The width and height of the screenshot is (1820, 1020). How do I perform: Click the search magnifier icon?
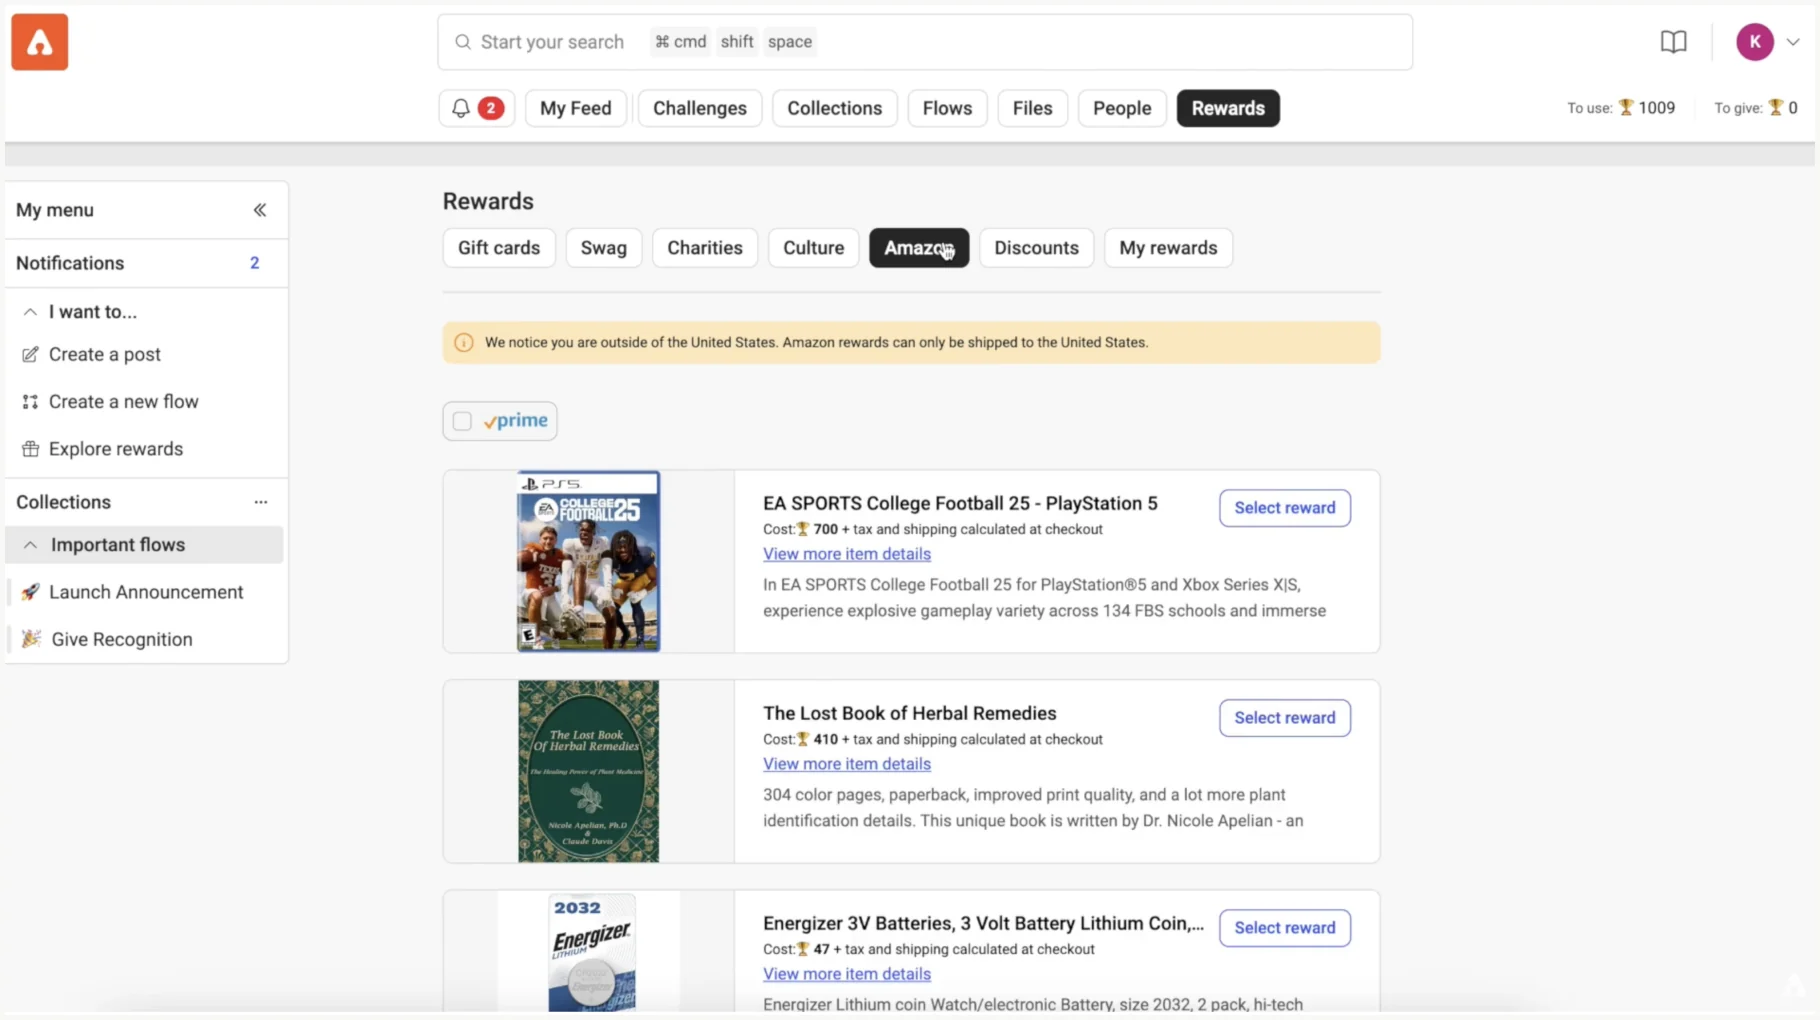(463, 42)
